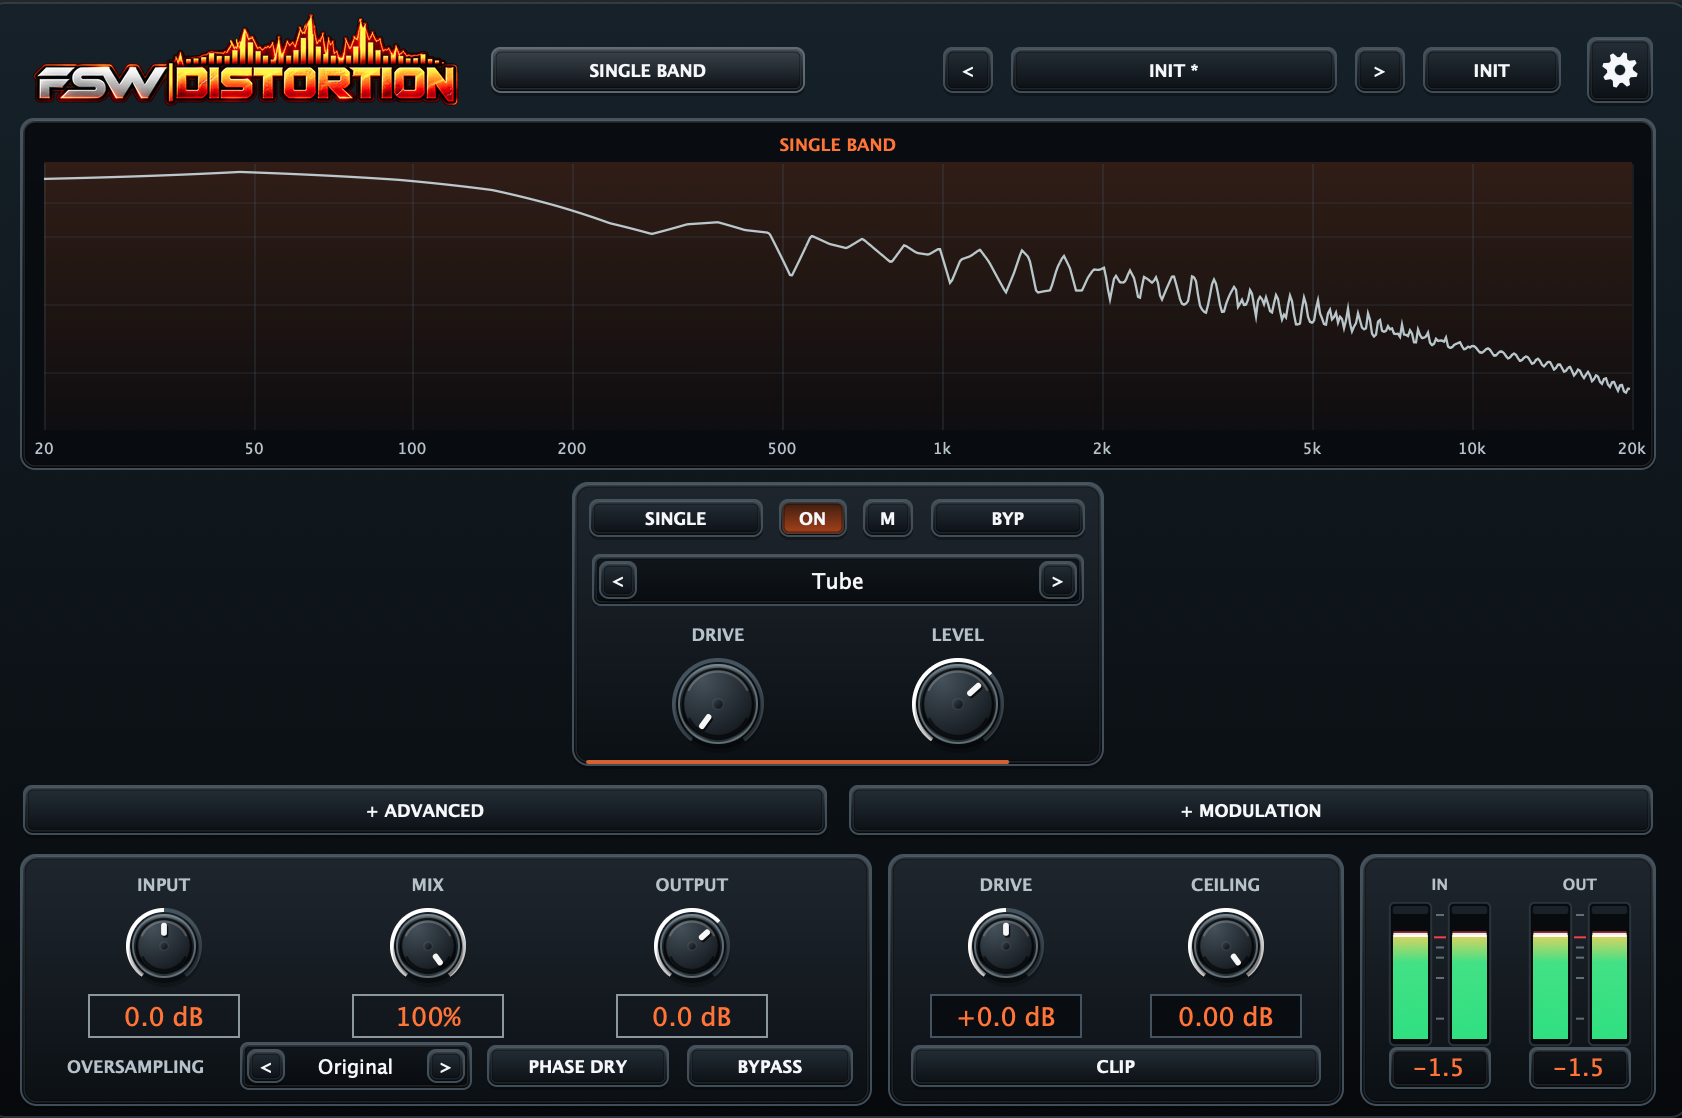Expand the MODULATION section
Viewport: 1682px width, 1118px height.
coord(1250,810)
